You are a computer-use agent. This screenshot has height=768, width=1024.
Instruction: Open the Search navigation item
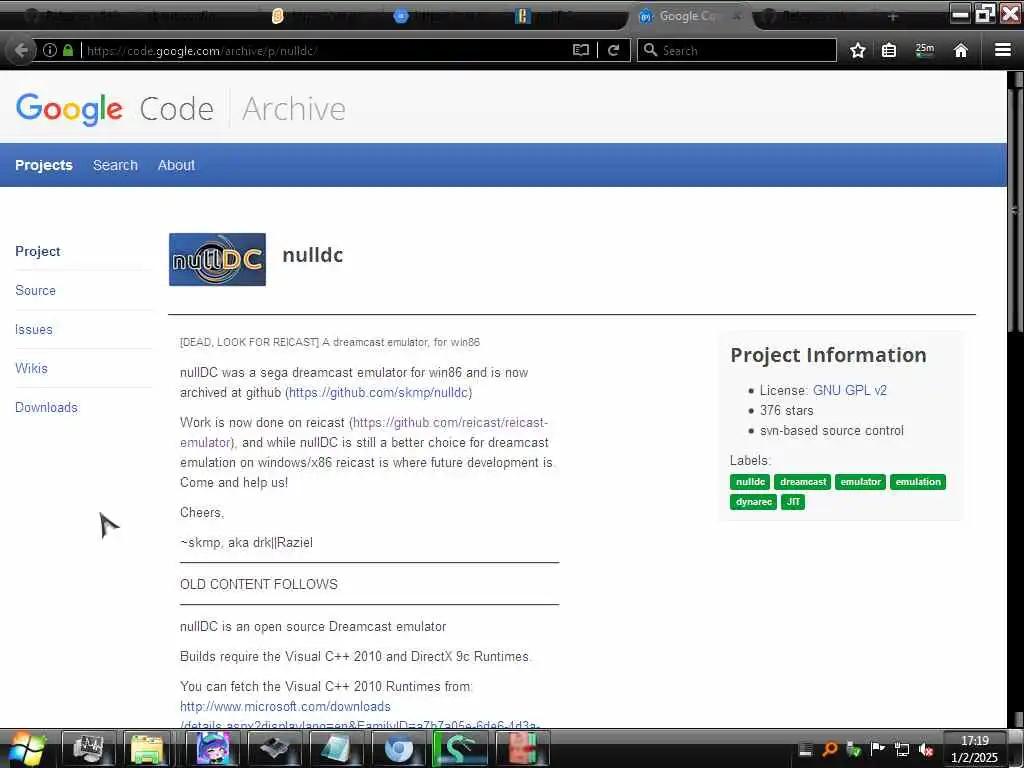click(115, 165)
